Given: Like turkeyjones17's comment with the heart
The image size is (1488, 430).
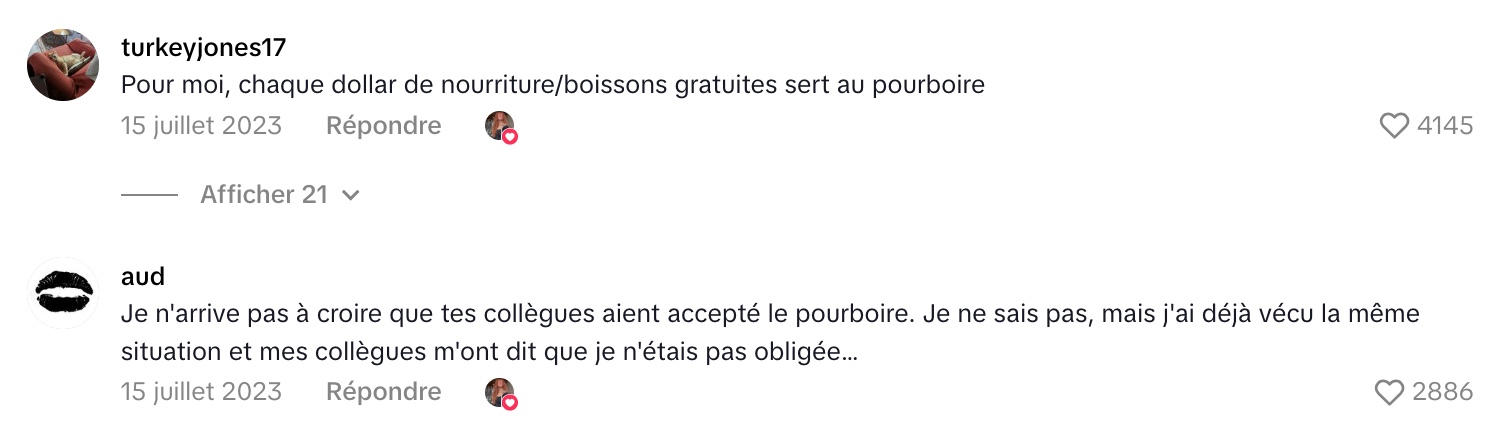Looking at the screenshot, I should coord(1393,126).
